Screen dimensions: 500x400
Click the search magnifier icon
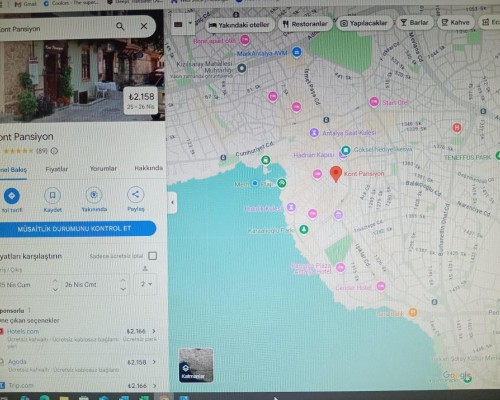click(120, 26)
